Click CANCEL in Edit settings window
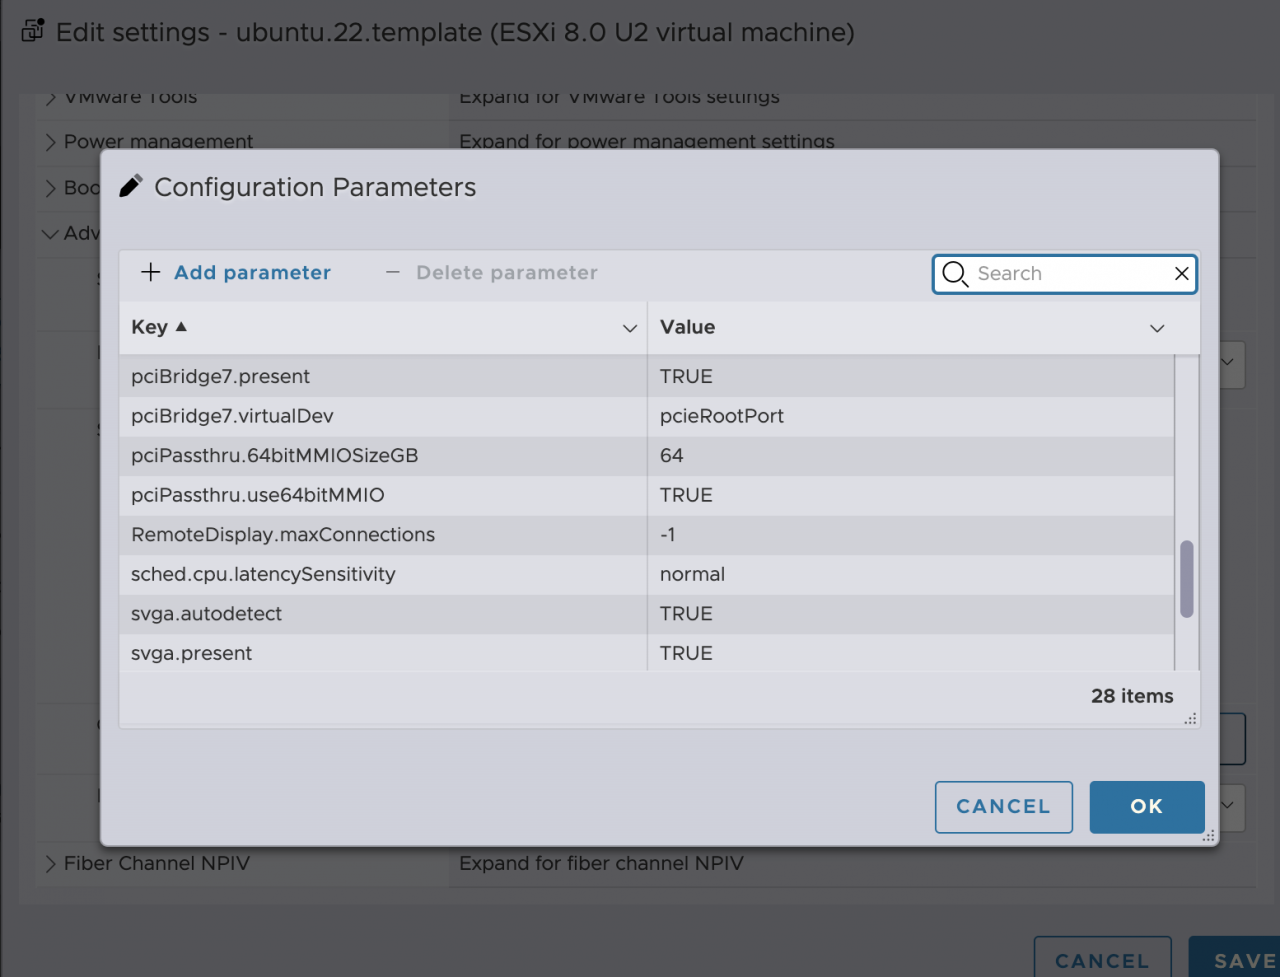The height and width of the screenshot is (977, 1280). [1102, 959]
